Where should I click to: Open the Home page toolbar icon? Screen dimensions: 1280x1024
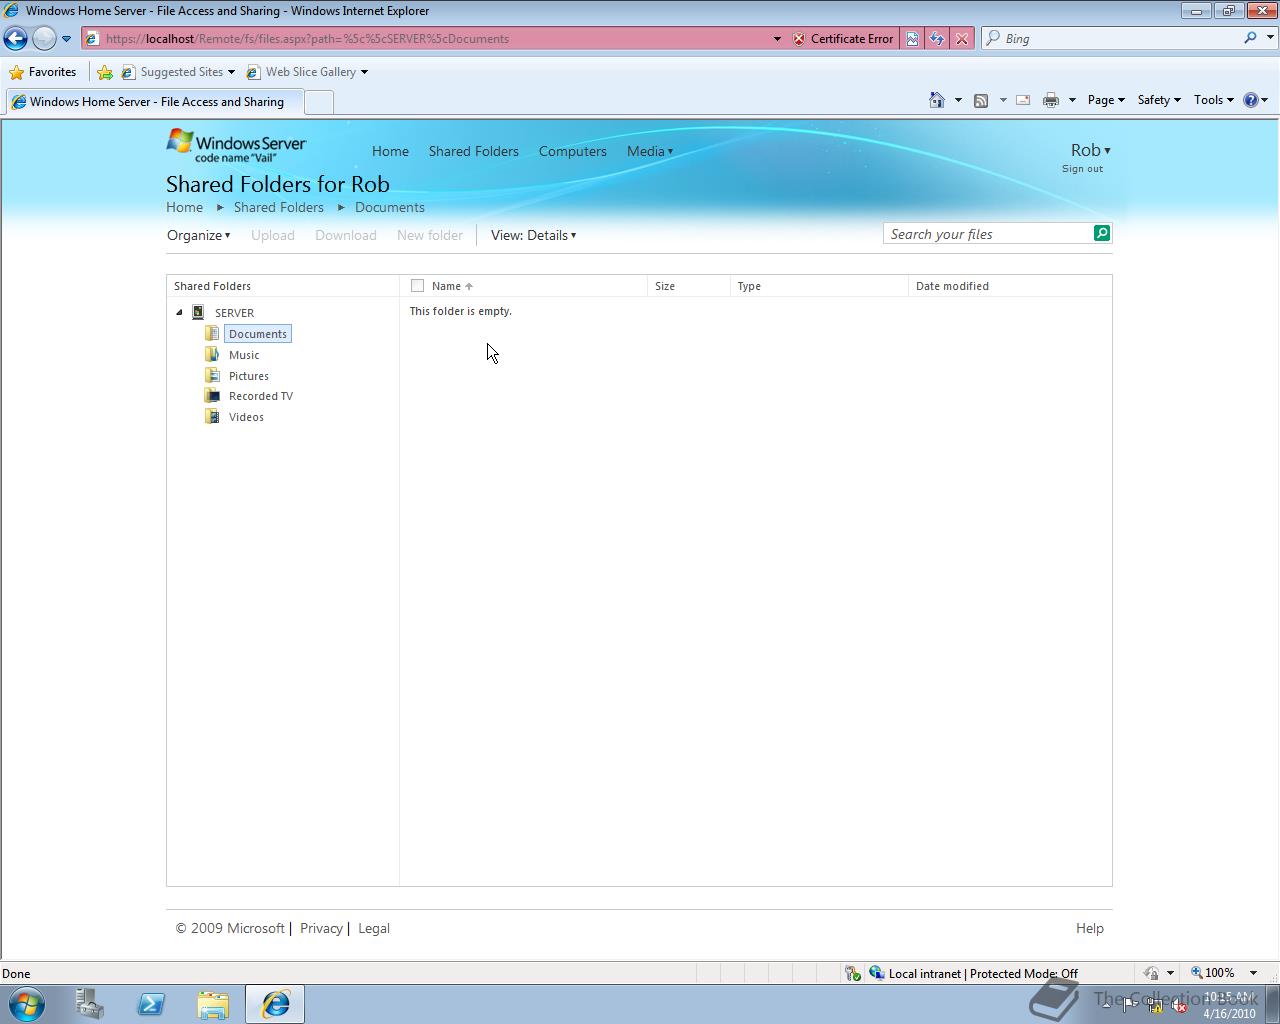click(937, 100)
